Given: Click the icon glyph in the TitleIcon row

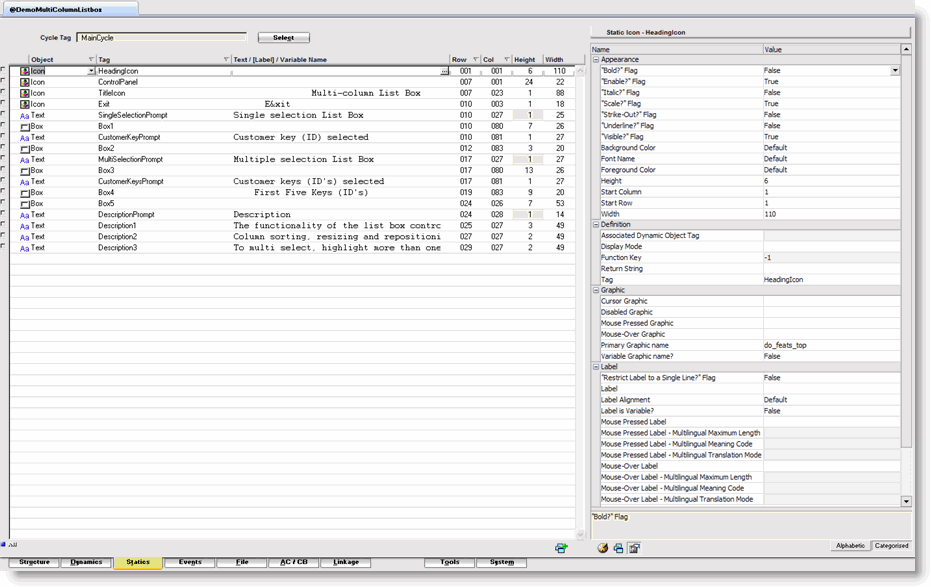Looking at the screenshot, I should 24,93.
